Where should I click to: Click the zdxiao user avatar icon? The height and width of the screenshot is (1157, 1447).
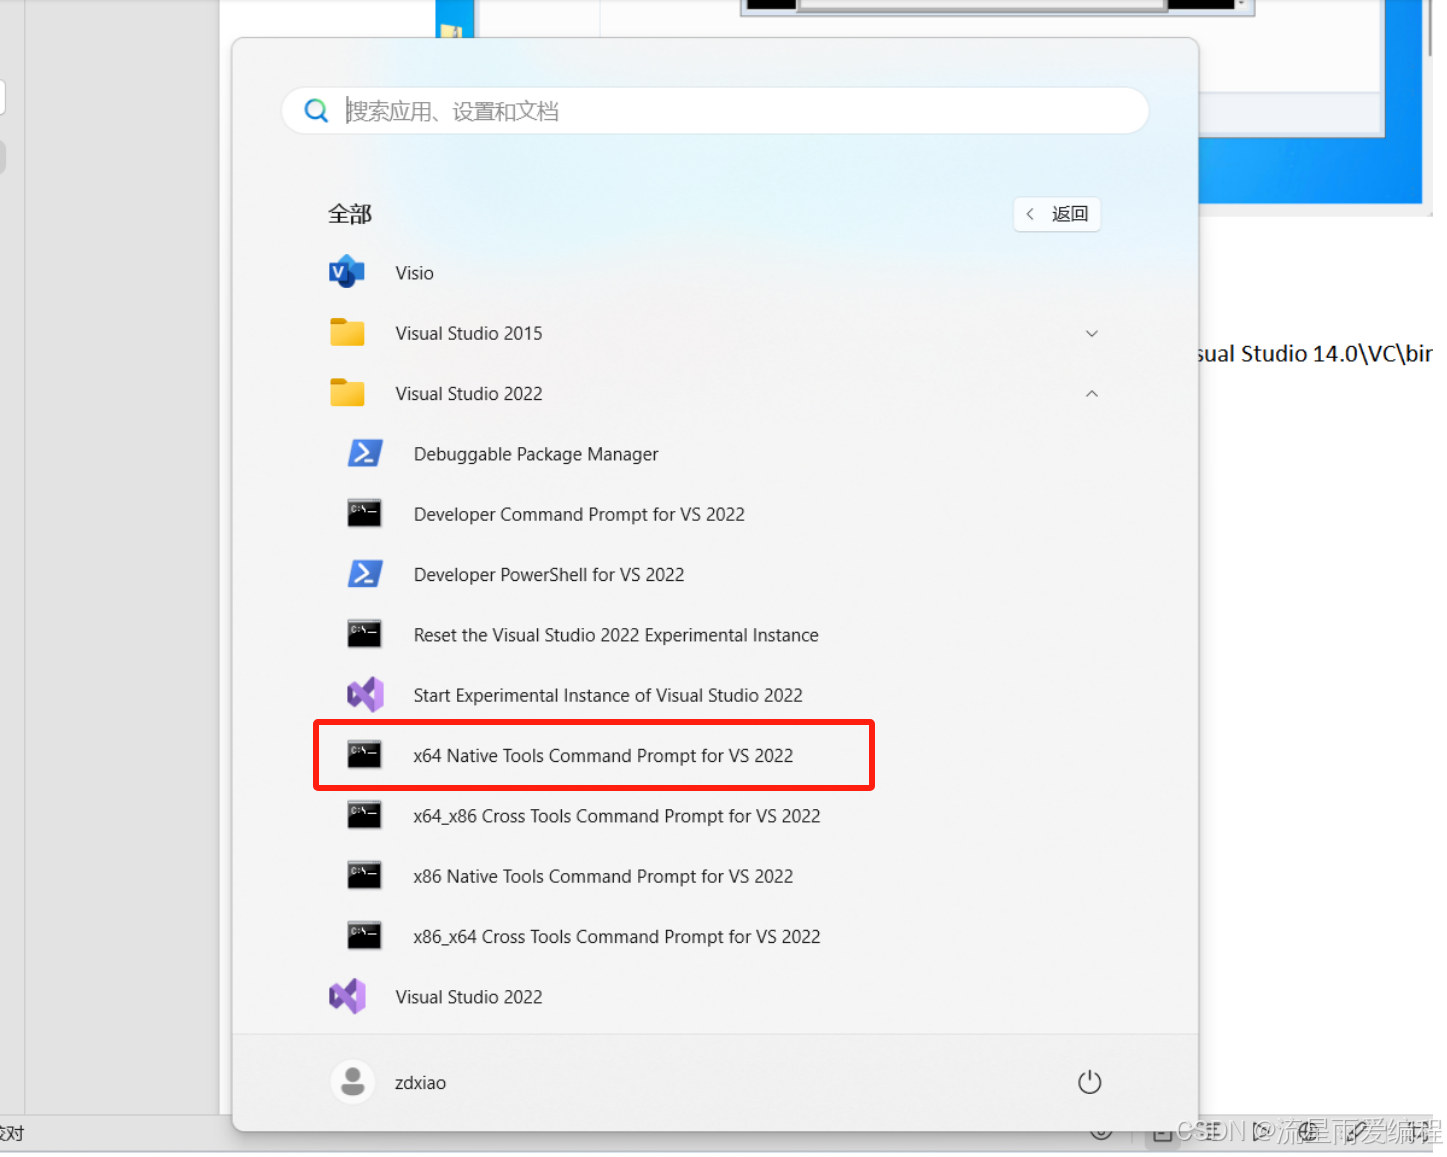coord(353,1082)
